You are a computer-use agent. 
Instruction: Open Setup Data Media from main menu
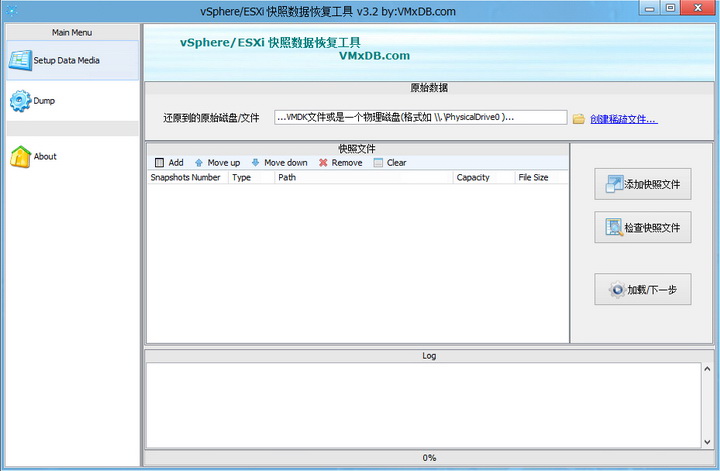[x=73, y=60]
